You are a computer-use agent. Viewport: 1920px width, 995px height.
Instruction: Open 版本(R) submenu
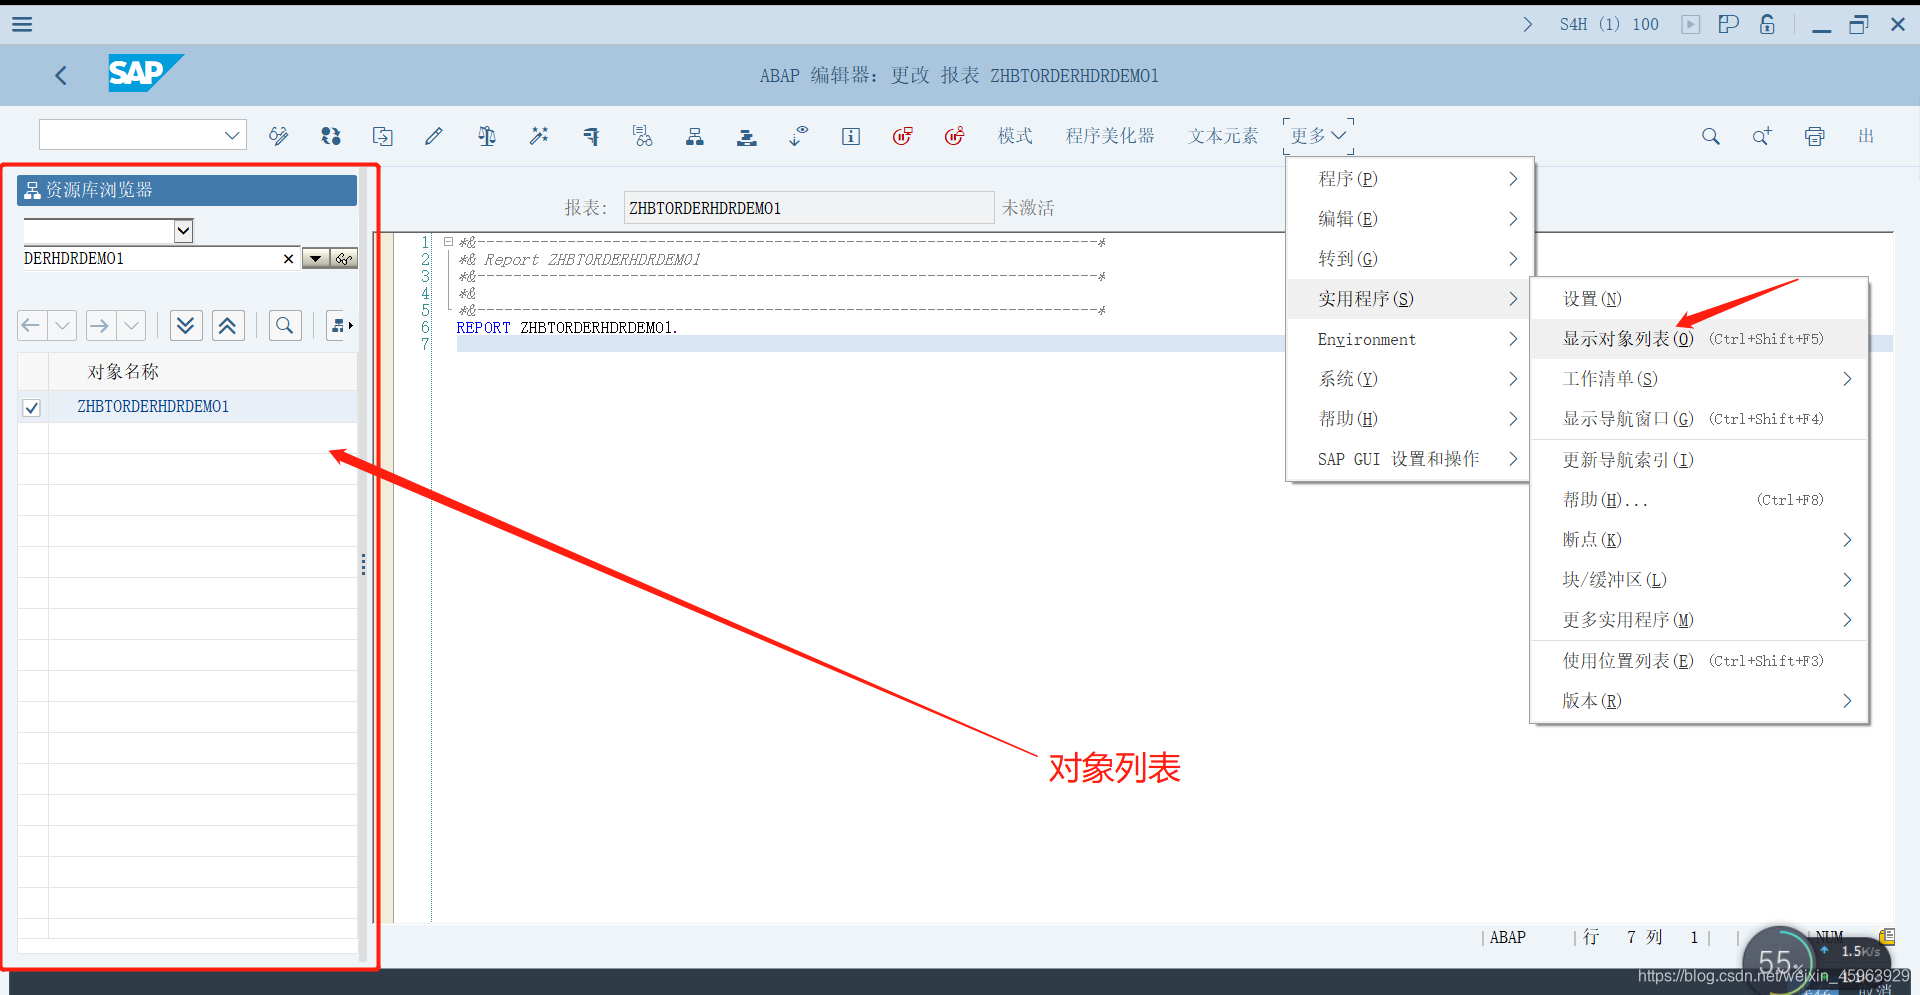point(1699,701)
